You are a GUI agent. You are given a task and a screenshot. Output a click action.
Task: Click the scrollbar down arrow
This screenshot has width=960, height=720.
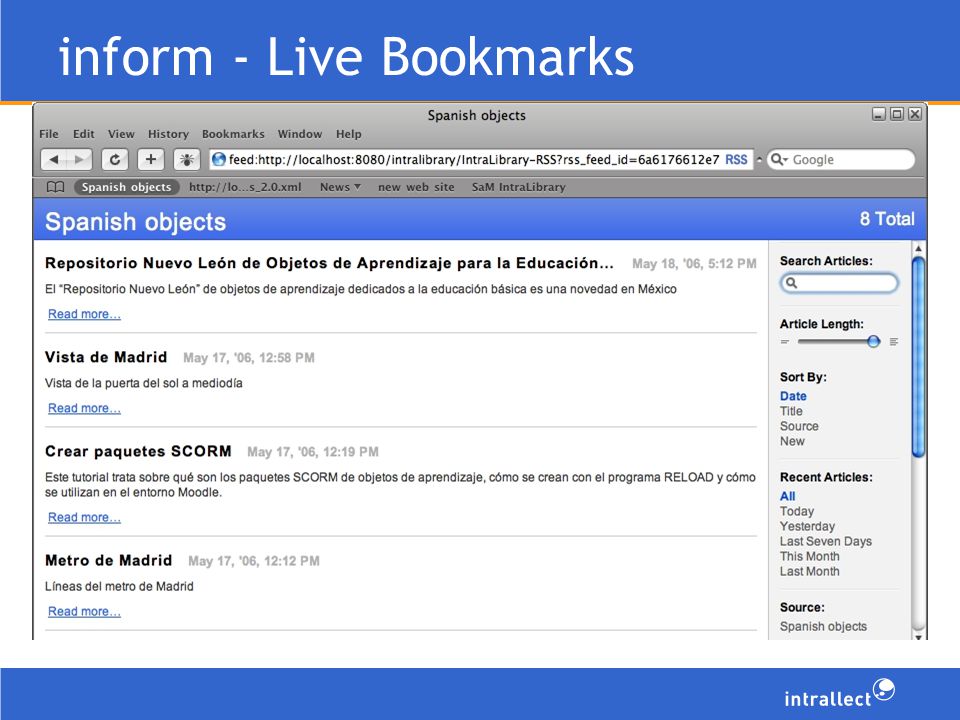point(918,637)
